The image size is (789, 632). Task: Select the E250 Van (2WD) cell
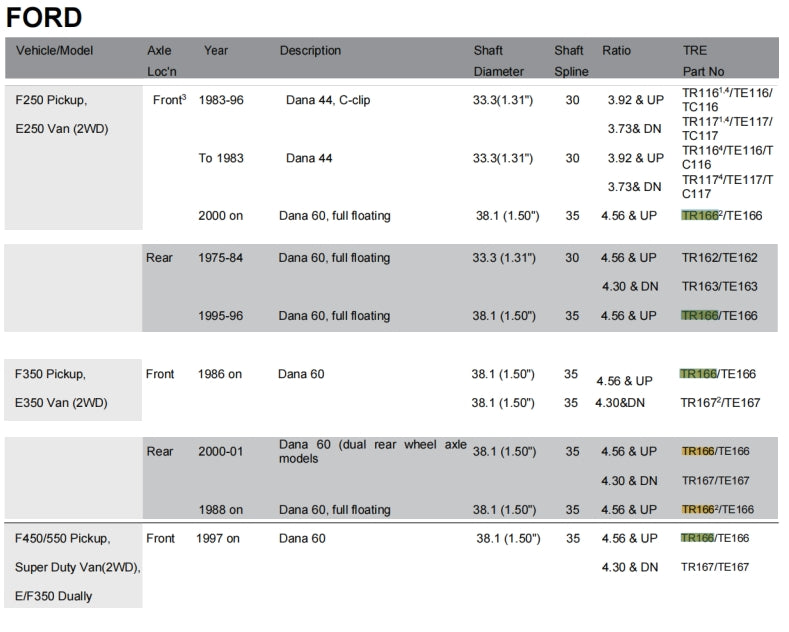click(x=61, y=130)
